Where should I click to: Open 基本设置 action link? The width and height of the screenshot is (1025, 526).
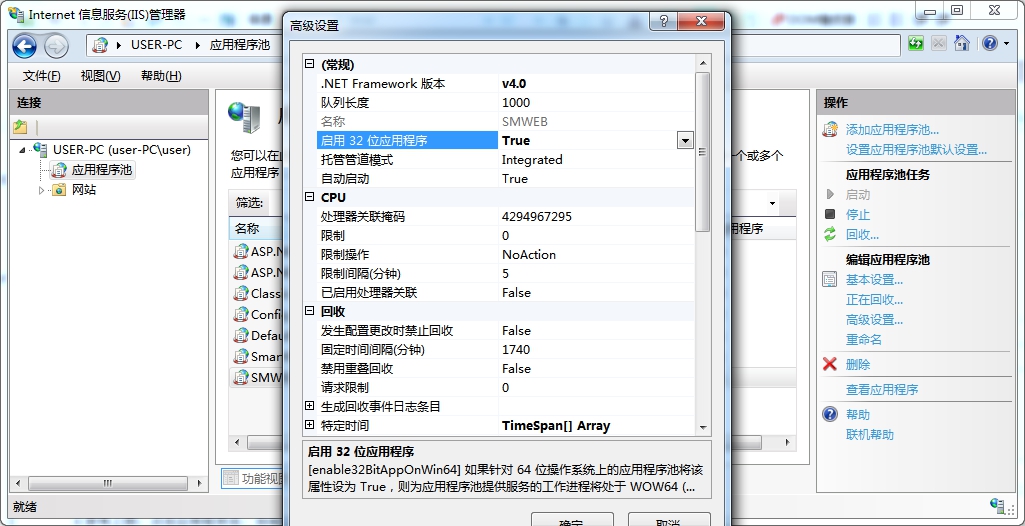875,280
